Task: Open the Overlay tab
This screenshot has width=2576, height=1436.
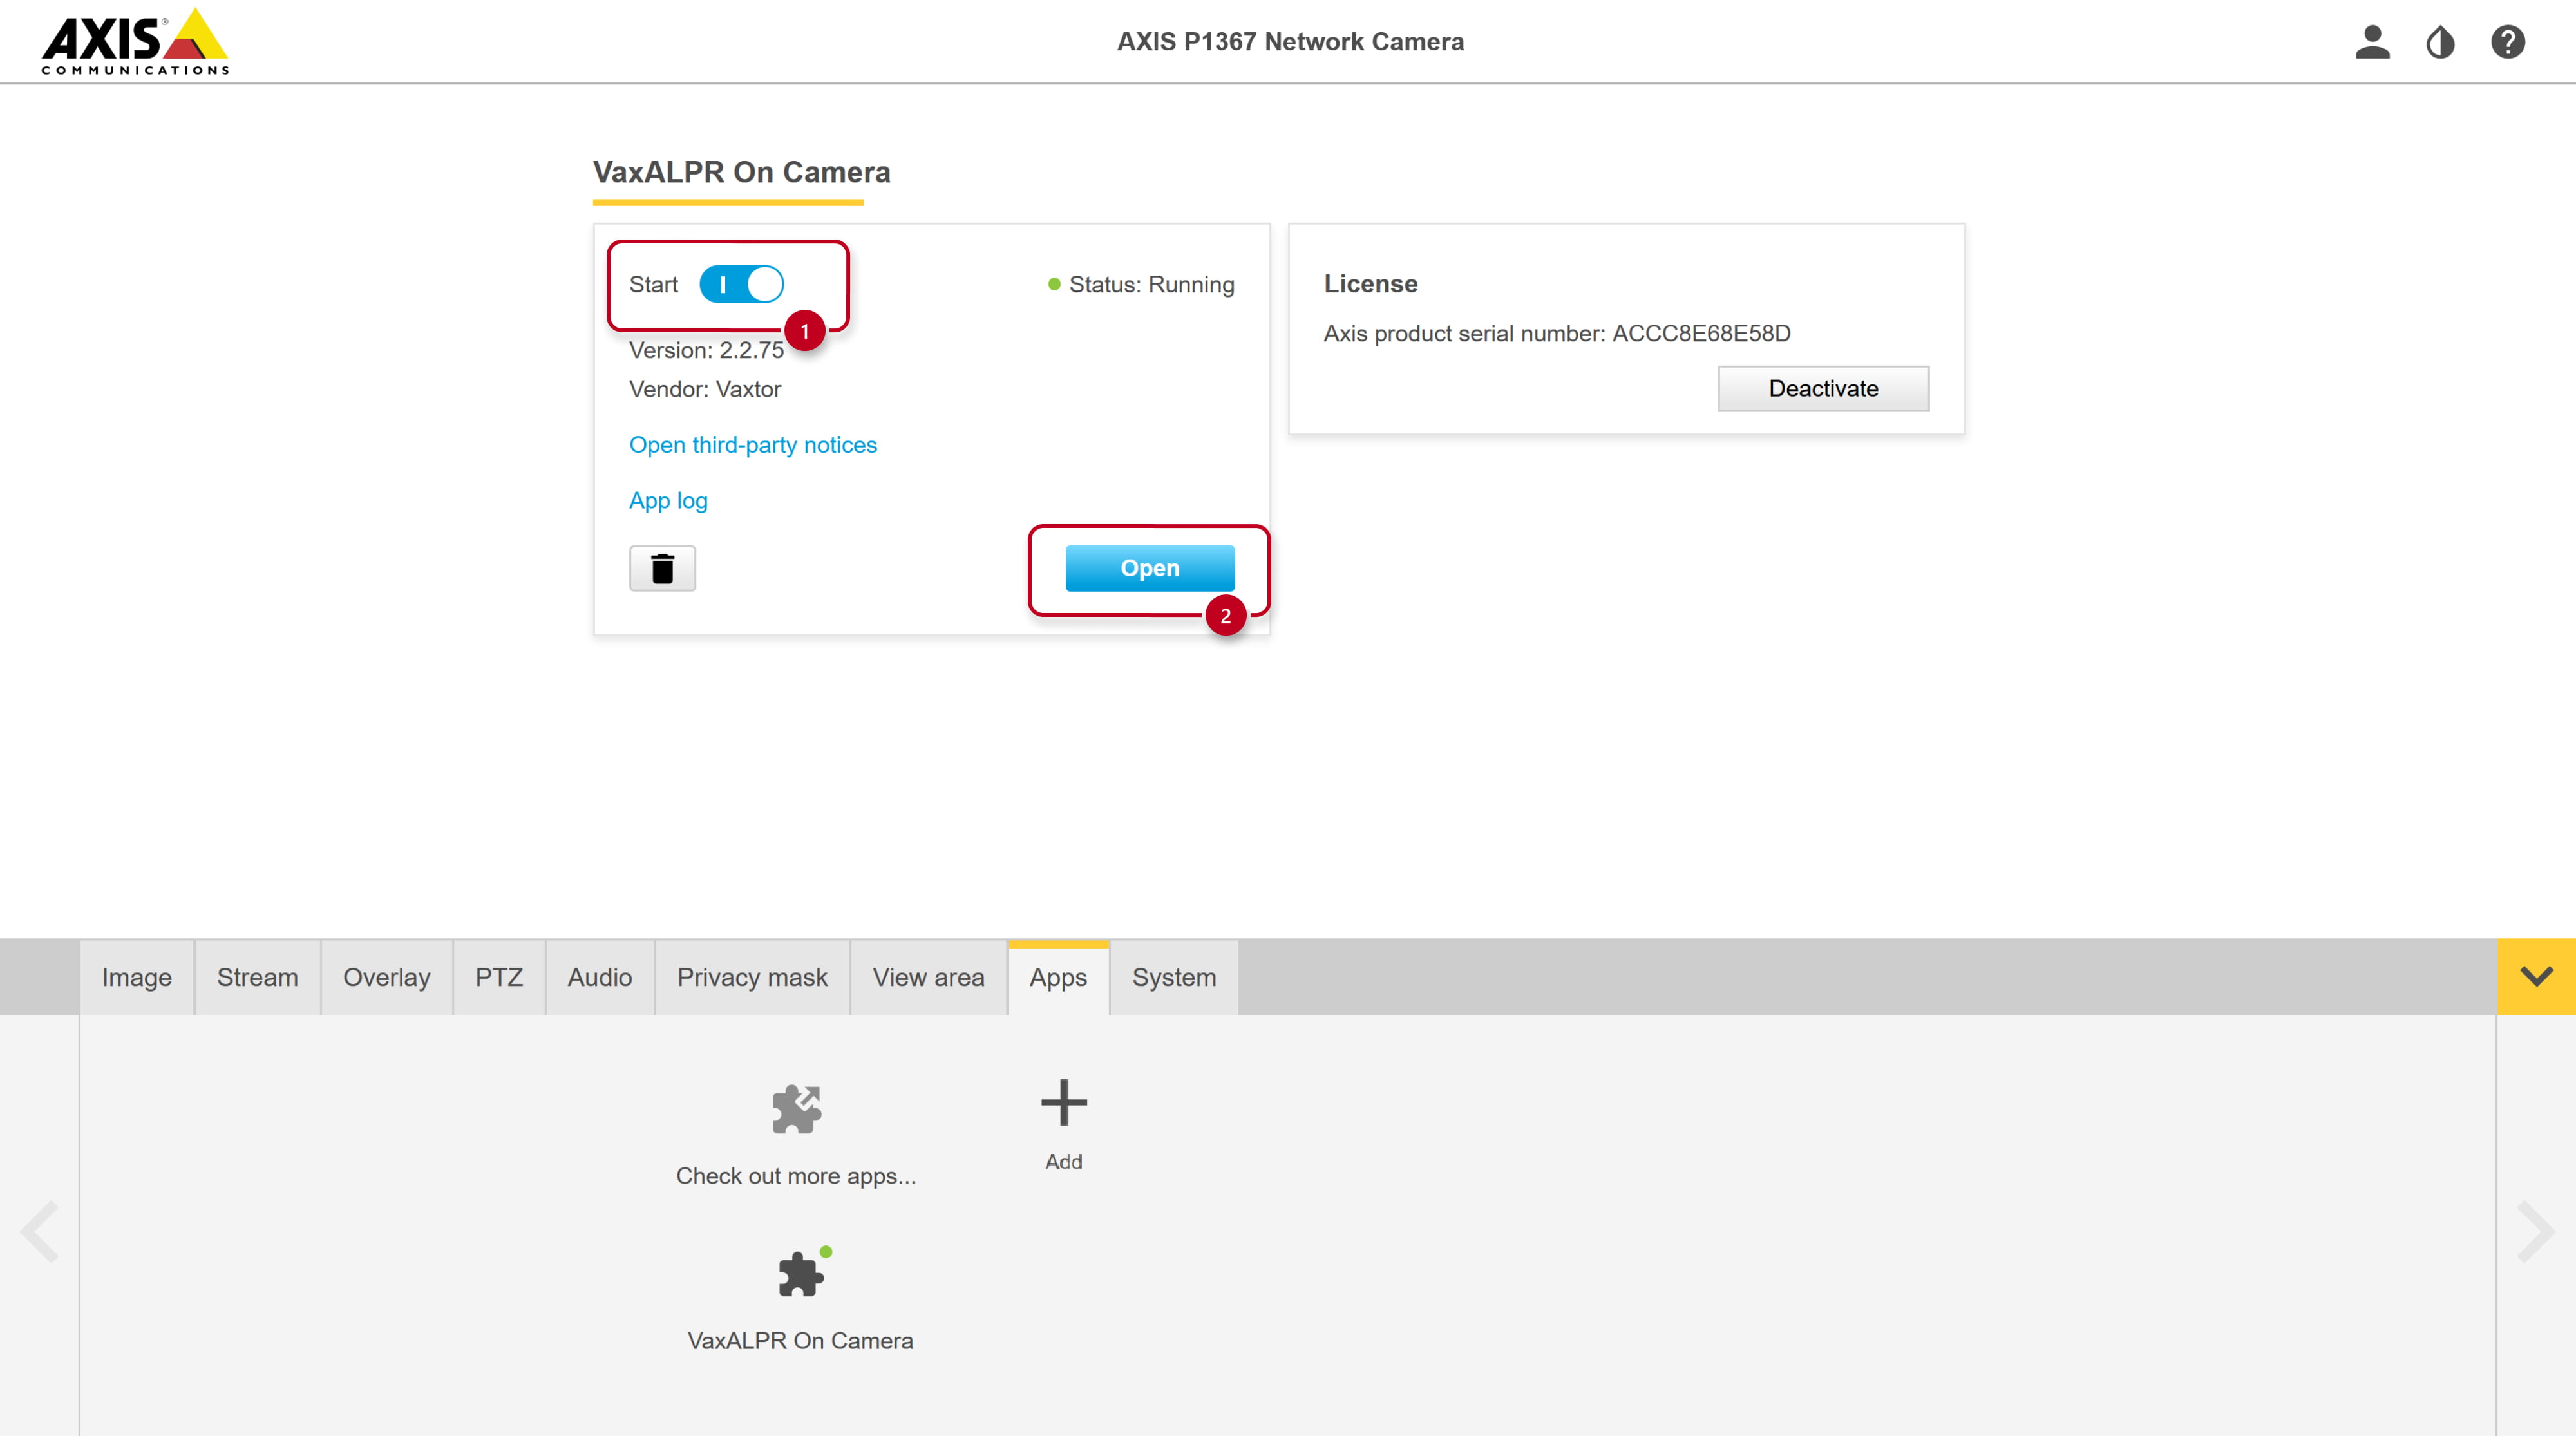Action: pyautogui.click(x=387, y=977)
